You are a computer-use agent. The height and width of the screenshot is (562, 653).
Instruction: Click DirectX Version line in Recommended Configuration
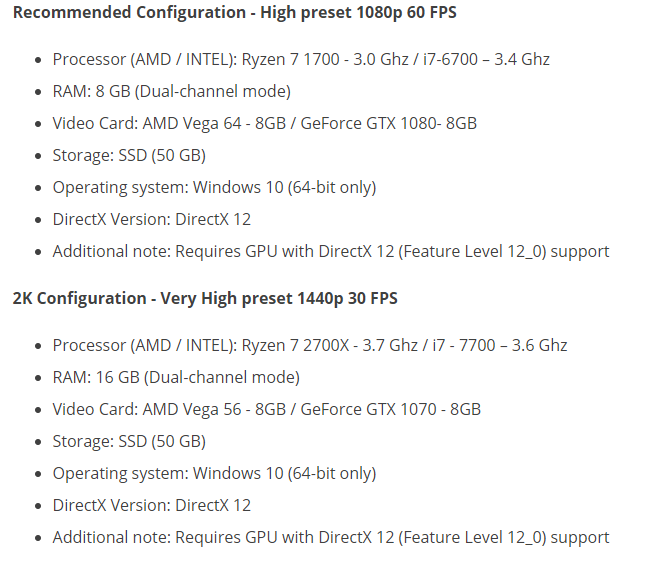151,219
